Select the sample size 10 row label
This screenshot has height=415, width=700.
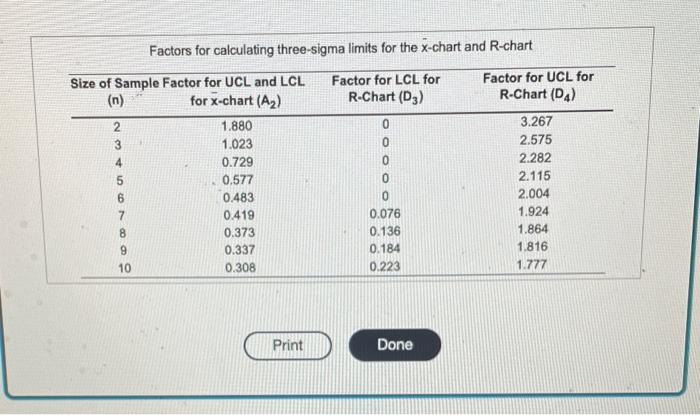click(125, 268)
